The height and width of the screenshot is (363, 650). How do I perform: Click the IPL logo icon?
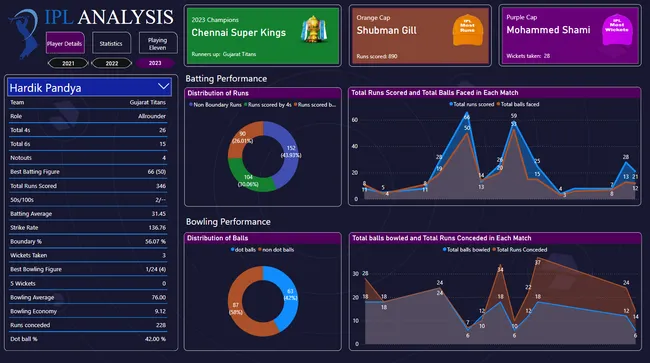[24, 33]
